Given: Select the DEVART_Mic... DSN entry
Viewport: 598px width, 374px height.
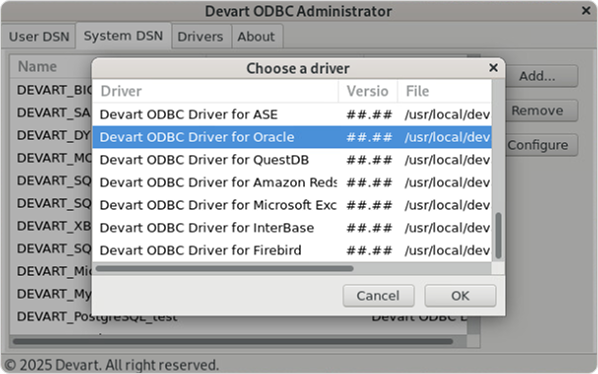Looking at the screenshot, I should pos(54,271).
